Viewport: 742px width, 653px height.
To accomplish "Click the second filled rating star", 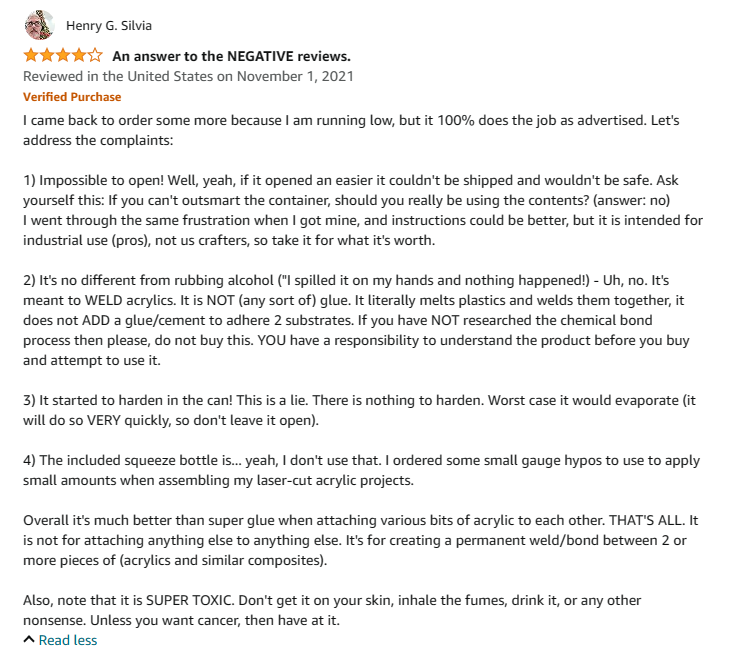I will (x=47, y=55).
